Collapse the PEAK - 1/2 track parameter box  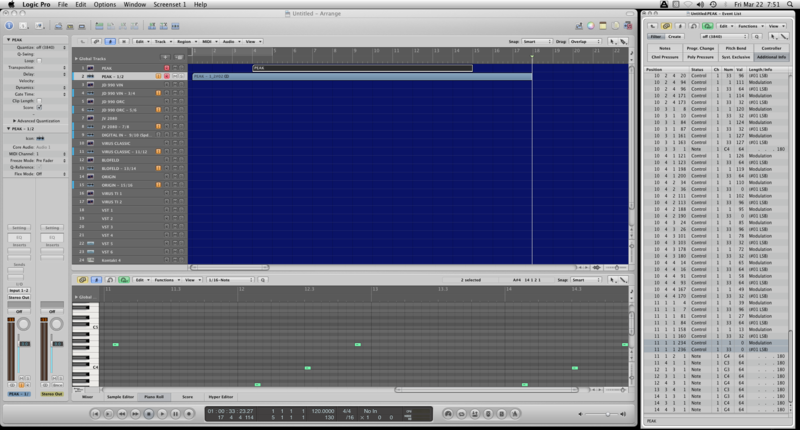point(8,129)
